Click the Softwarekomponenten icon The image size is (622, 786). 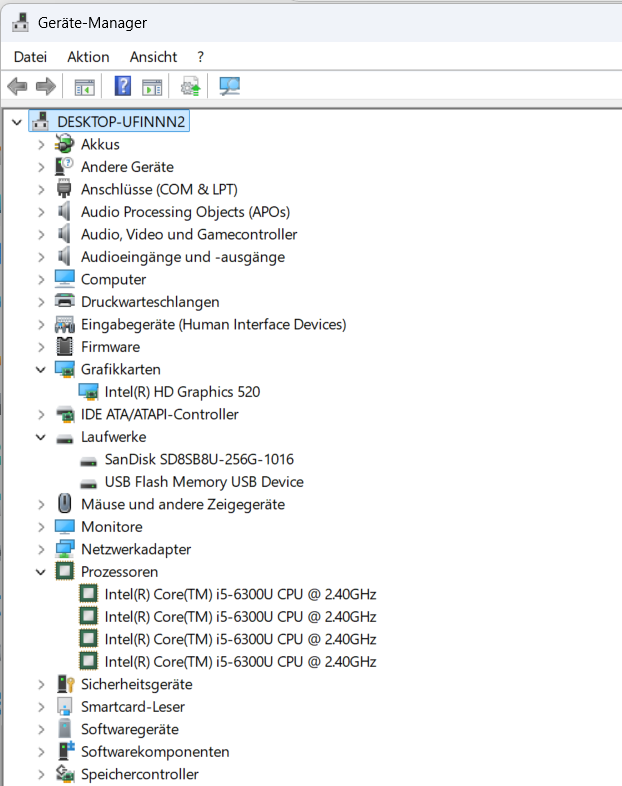click(65, 751)
